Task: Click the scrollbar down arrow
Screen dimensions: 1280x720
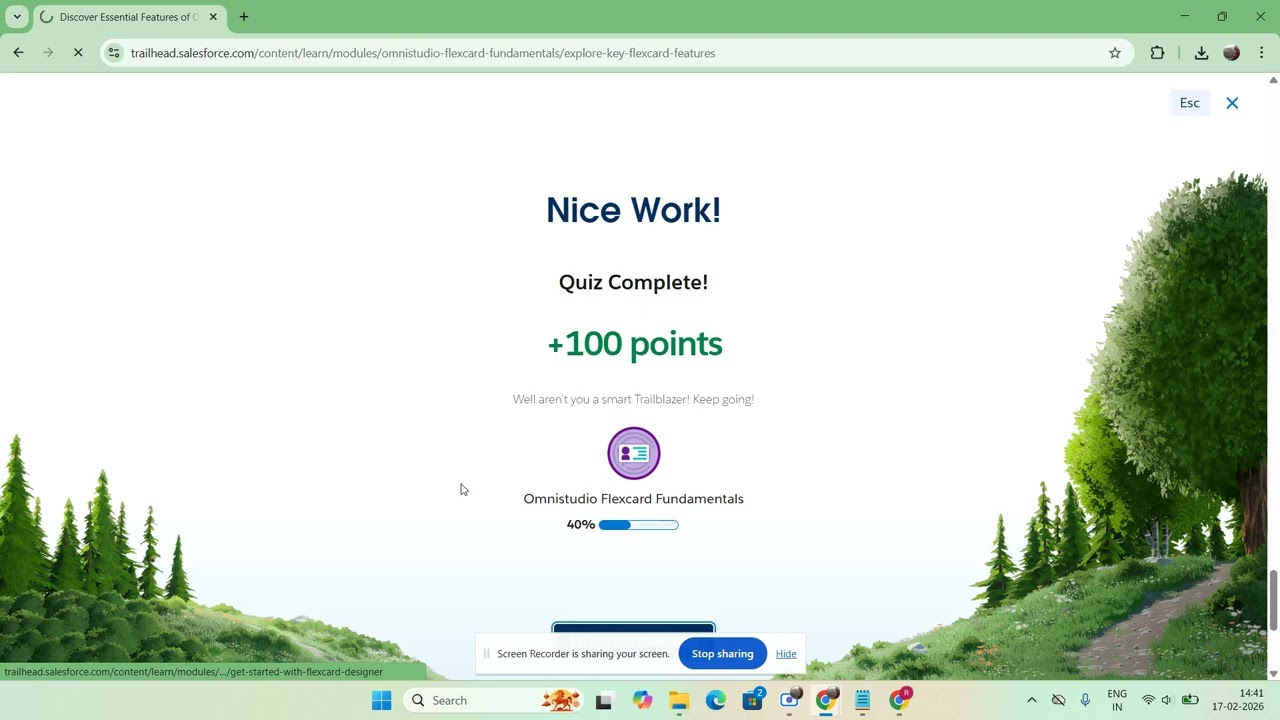Action: (1273, 674)
